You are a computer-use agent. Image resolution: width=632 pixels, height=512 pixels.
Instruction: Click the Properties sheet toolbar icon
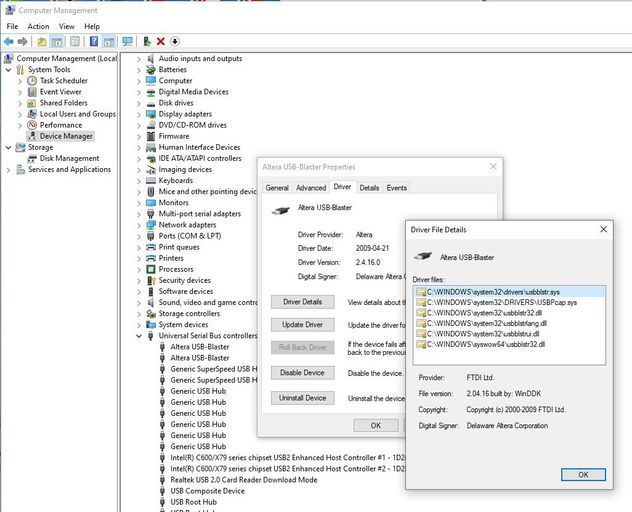[75, 42]
